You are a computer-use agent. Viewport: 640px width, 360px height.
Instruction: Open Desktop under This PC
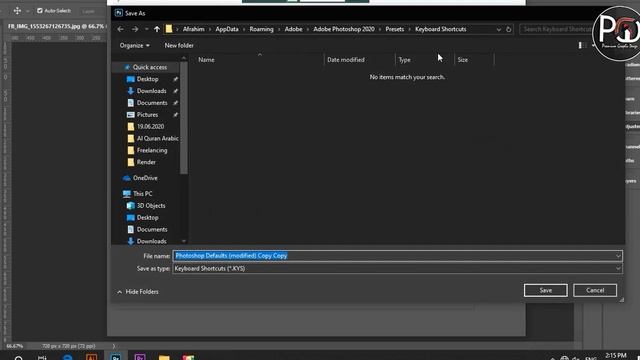pos(147,218)
